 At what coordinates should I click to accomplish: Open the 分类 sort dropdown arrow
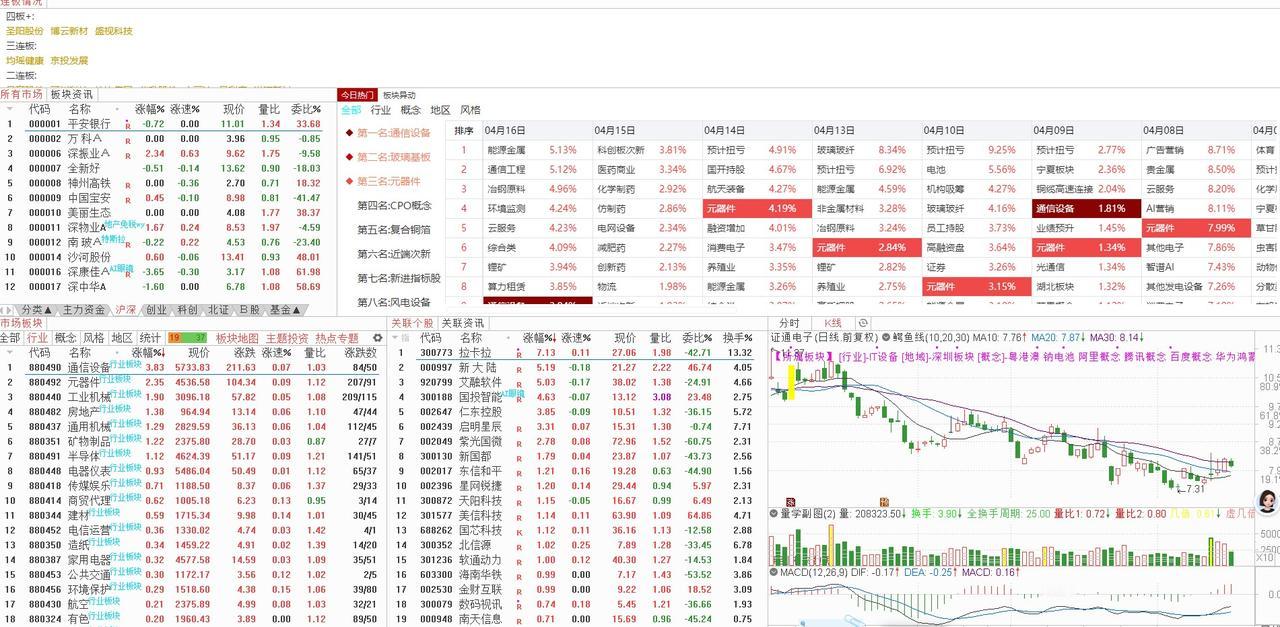coord(47,311)
